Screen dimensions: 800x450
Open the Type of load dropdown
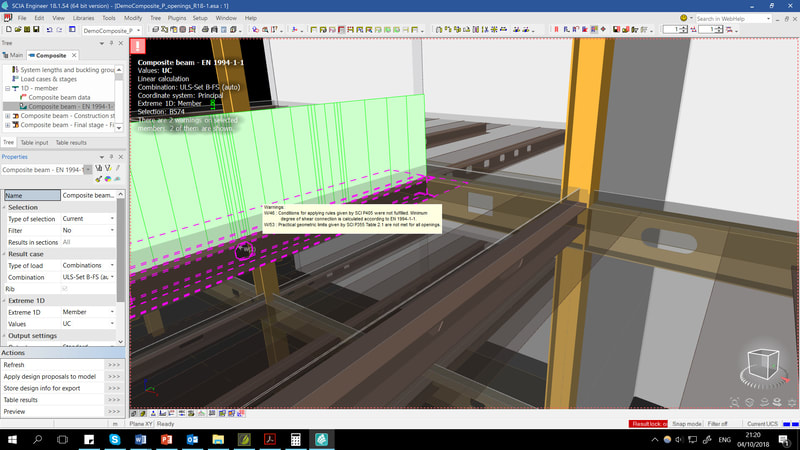(112, 265)
